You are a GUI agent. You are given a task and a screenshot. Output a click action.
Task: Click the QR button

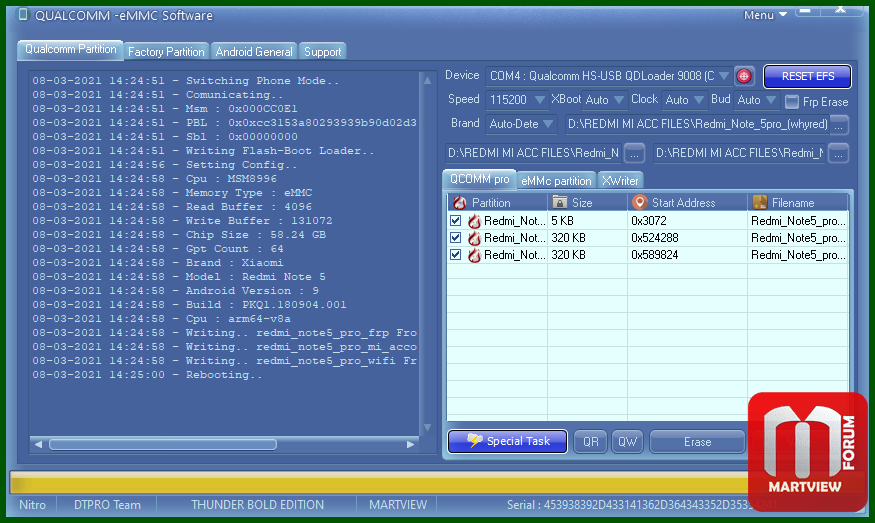click(x=590, y=442)
